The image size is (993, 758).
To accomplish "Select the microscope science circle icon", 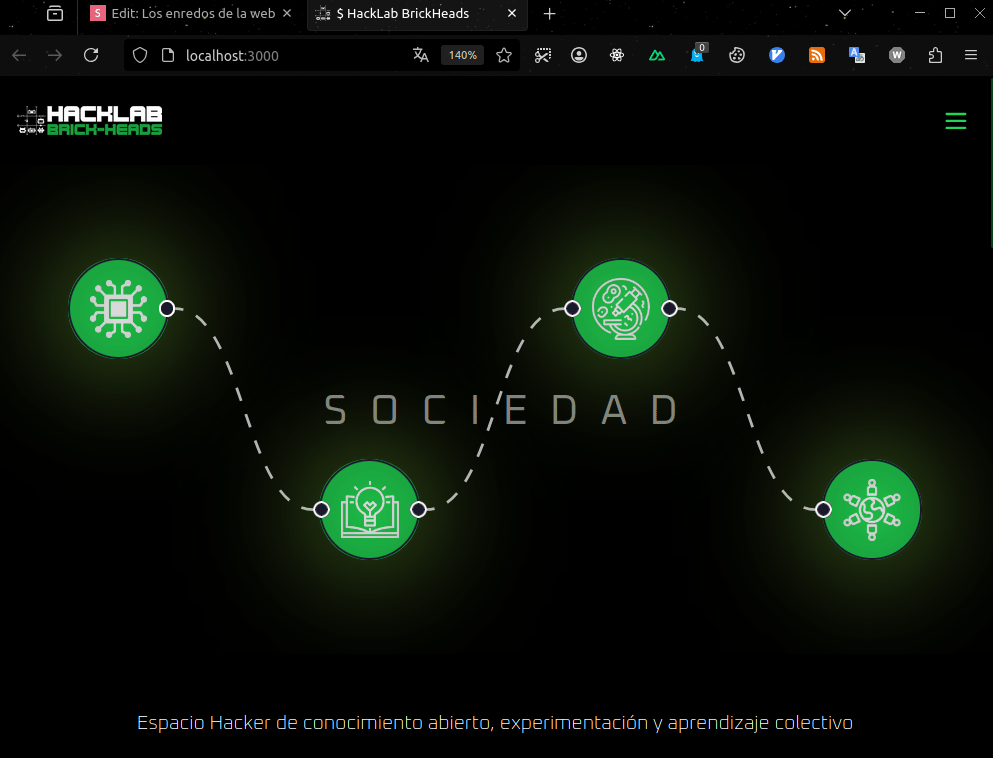I will tap(621, 308).
